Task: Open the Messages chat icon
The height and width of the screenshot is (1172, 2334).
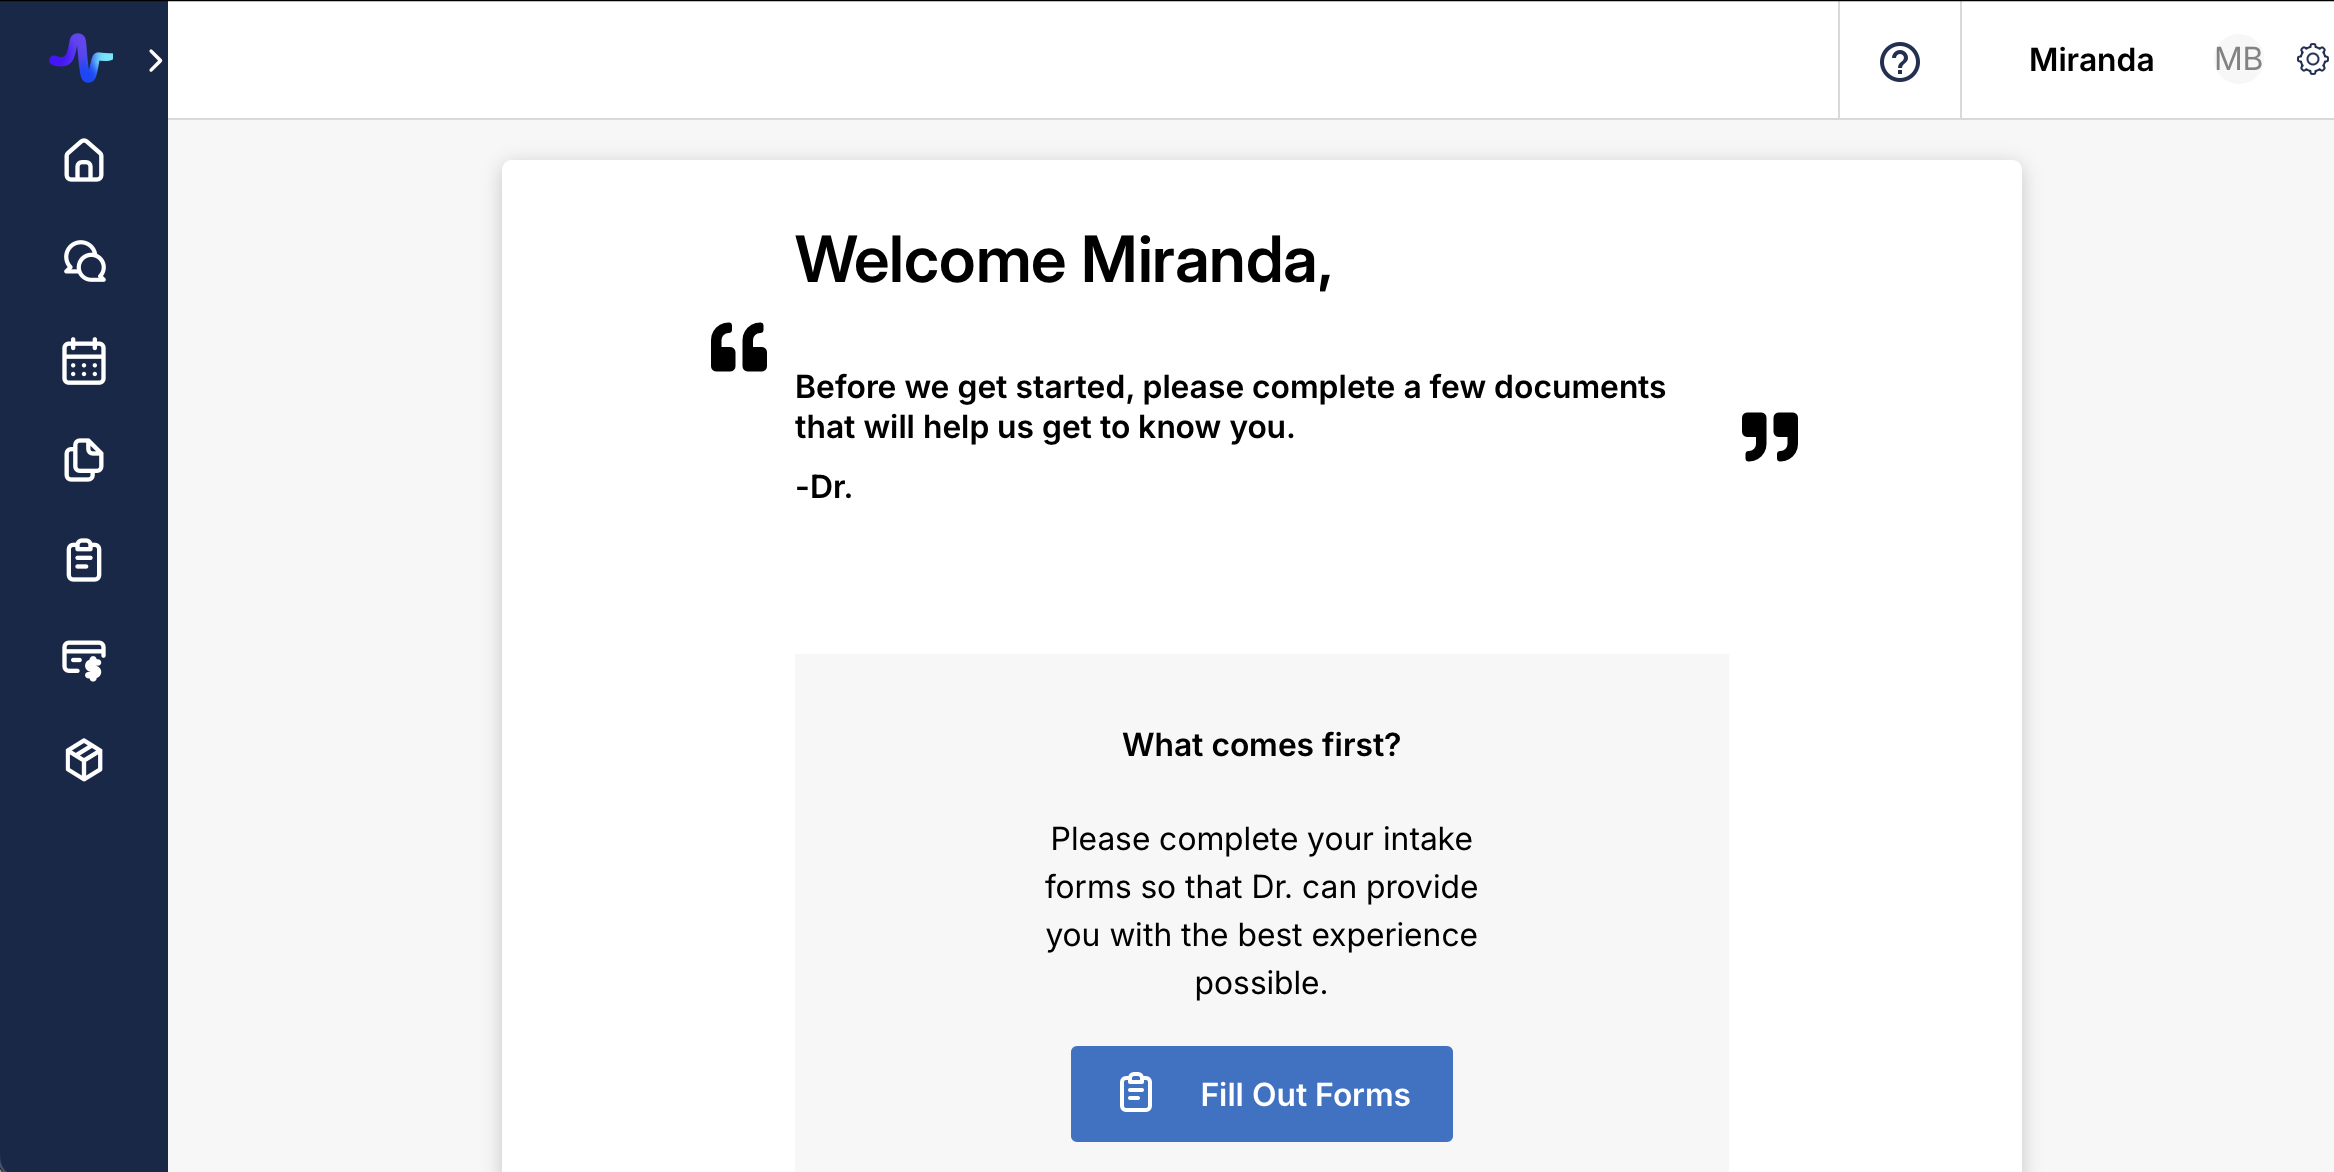Action: (x=84, y=261)
